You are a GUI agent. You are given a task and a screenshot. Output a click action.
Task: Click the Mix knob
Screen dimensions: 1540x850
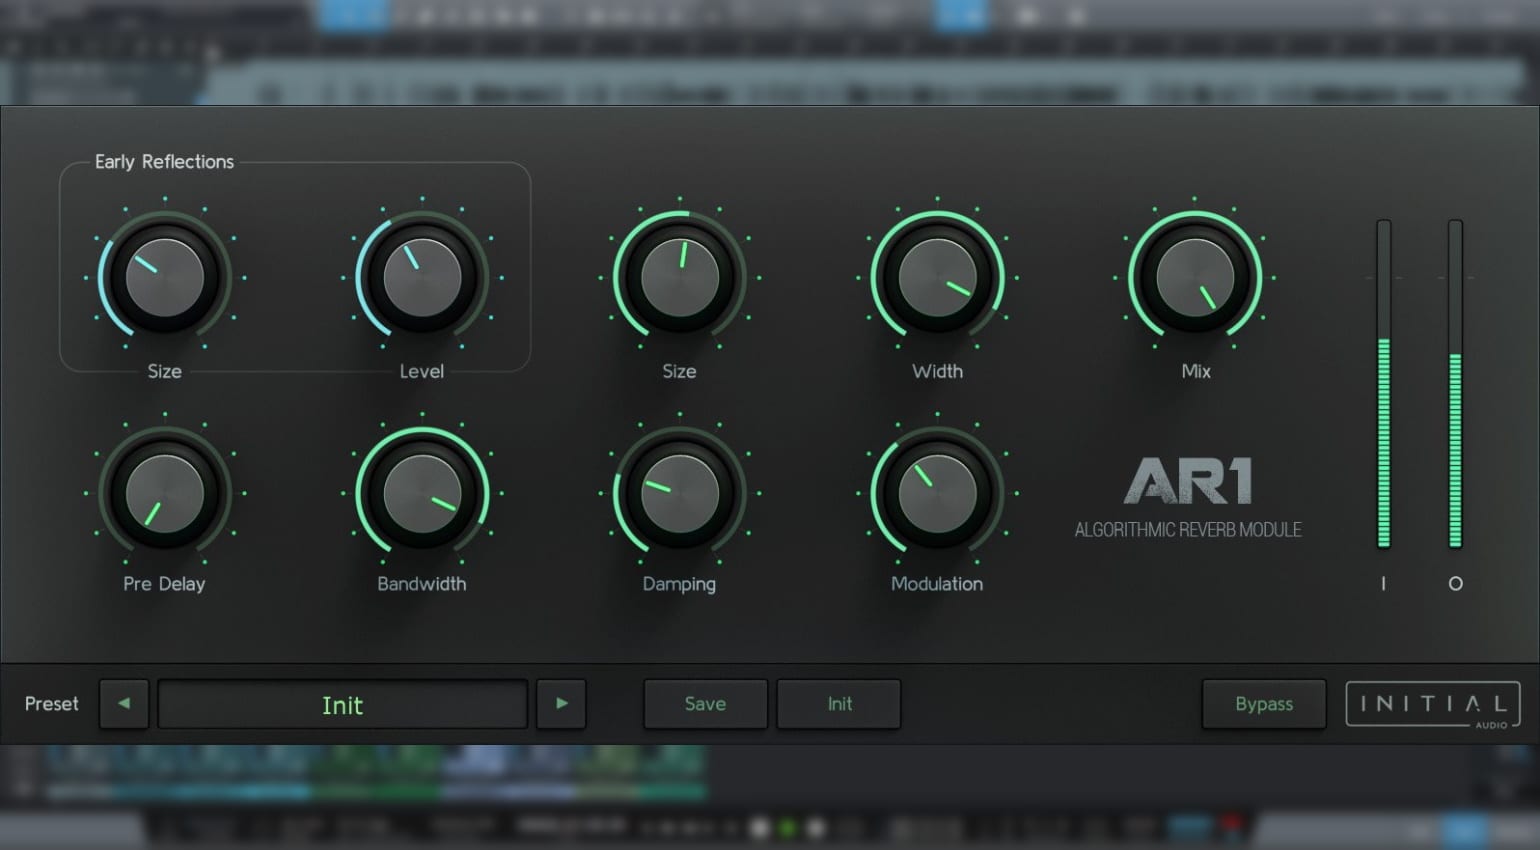pos(1195,278)
